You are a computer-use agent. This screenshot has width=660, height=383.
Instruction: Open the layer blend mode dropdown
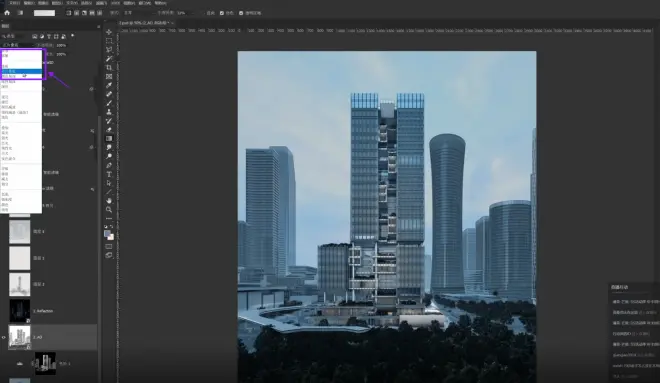(18, 45)
